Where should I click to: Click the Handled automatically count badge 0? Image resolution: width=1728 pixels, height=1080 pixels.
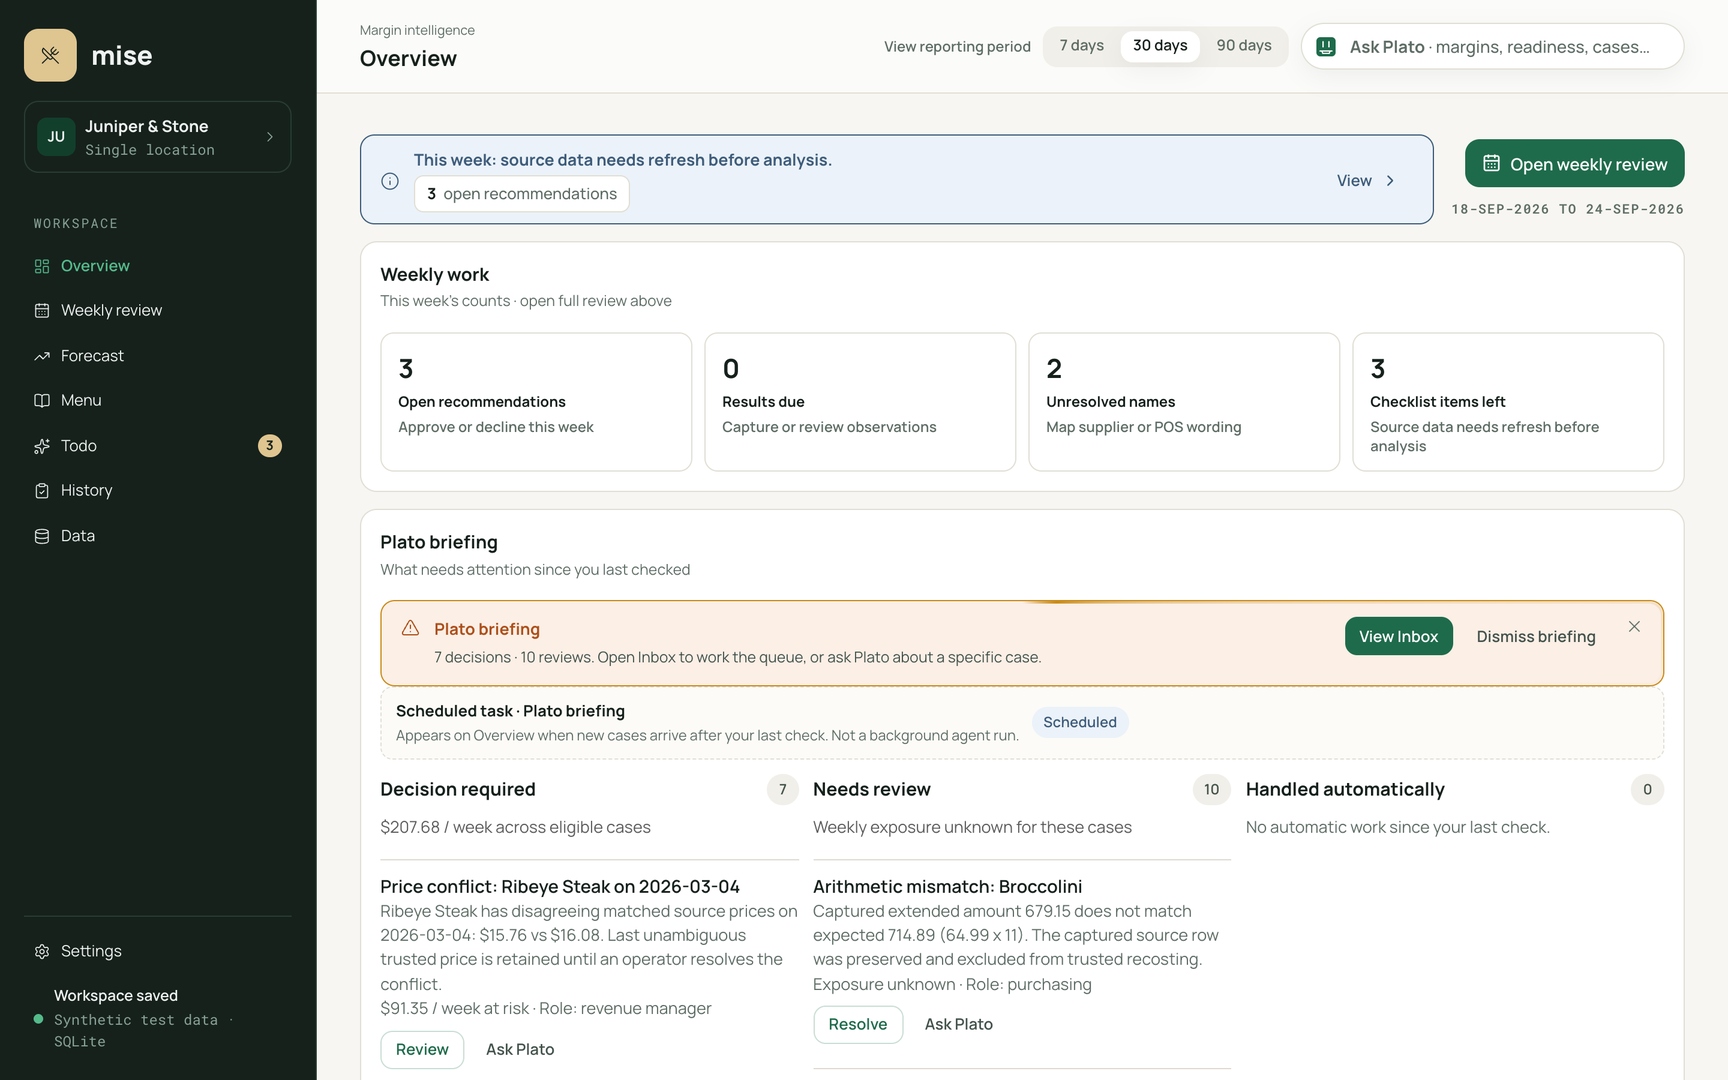pyautogui.click(x=1648, y=790)
